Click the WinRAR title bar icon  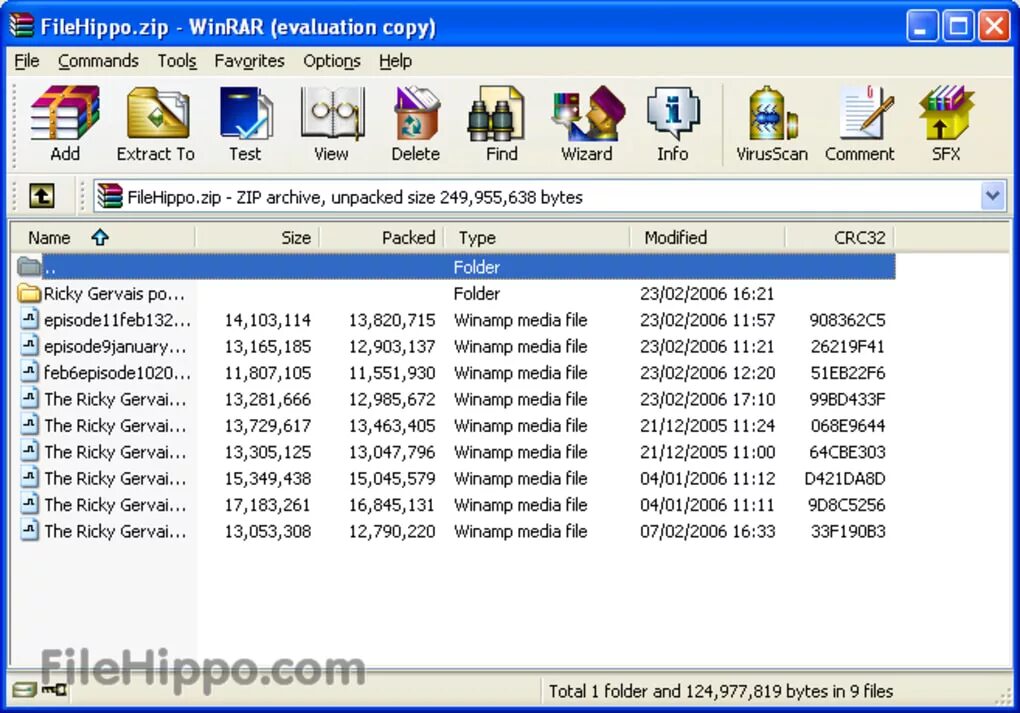tap(21, 26)
